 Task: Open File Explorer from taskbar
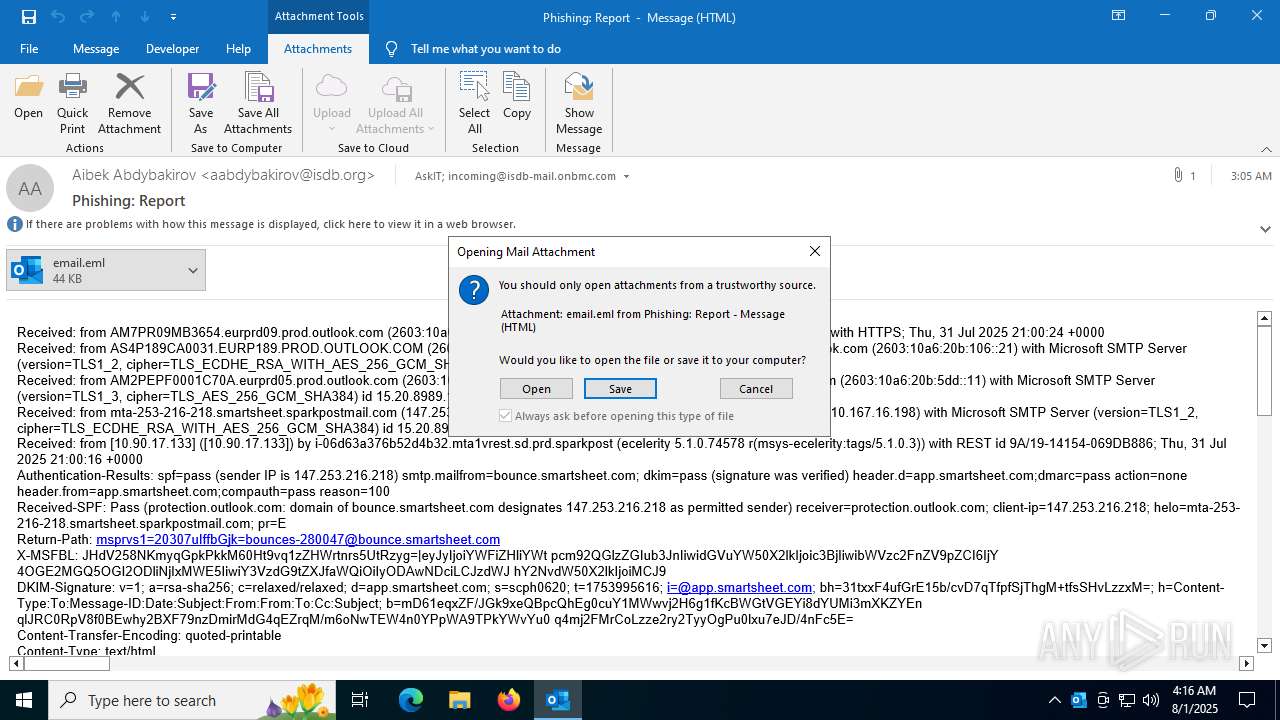point(459,700)
